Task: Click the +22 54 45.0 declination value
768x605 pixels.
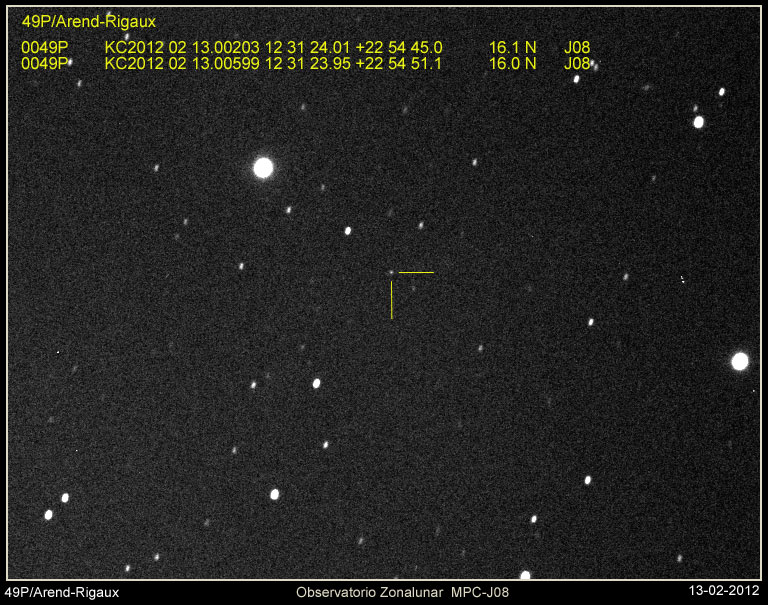Action: 399,47
